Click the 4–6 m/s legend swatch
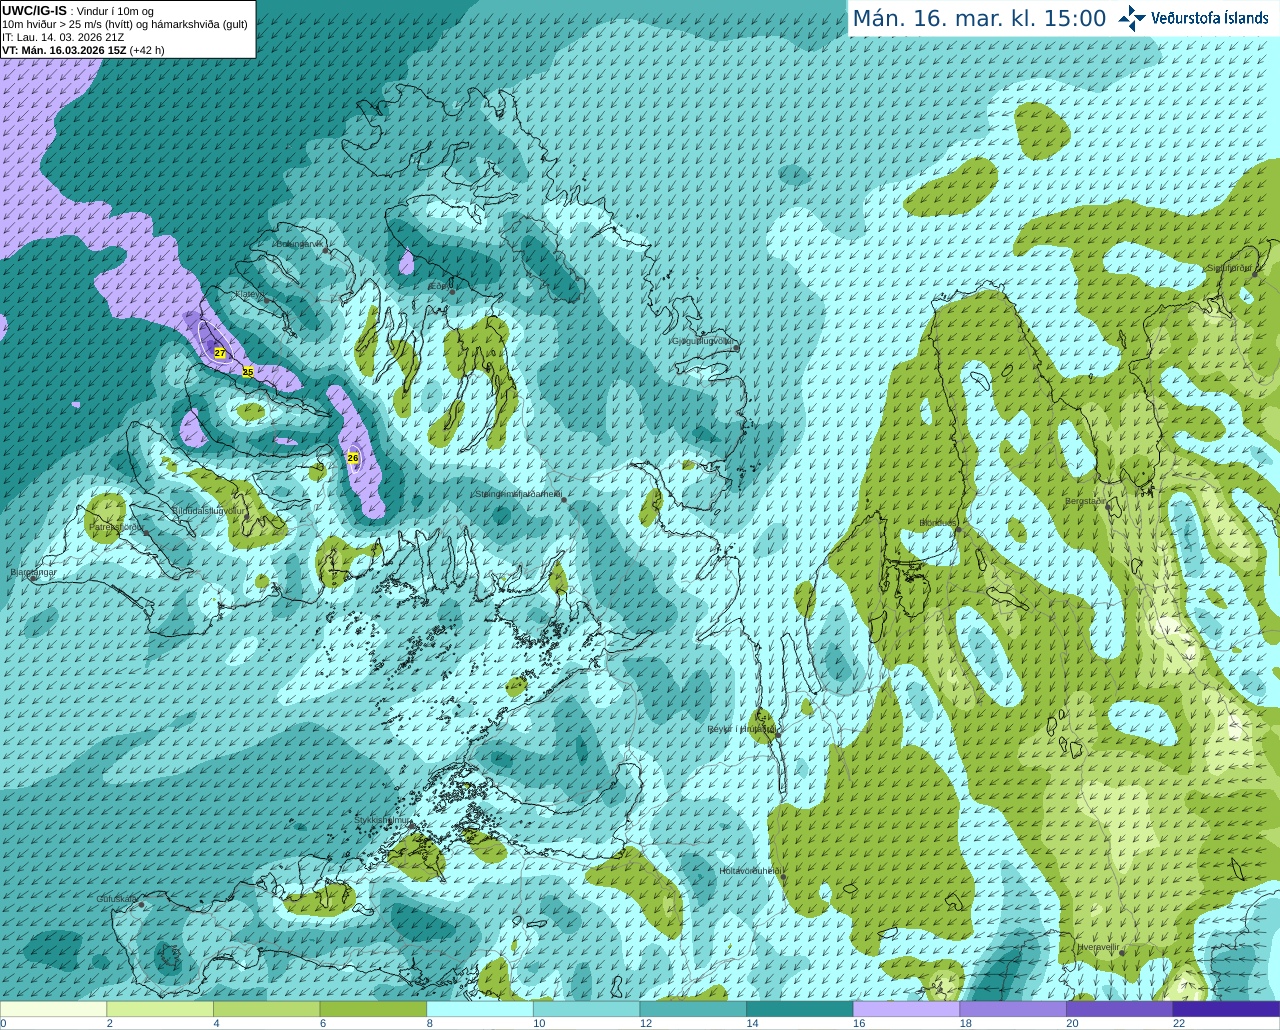Image resolution: width=1280 pixels, height=1030 pixels. [x=266, y=1009]
